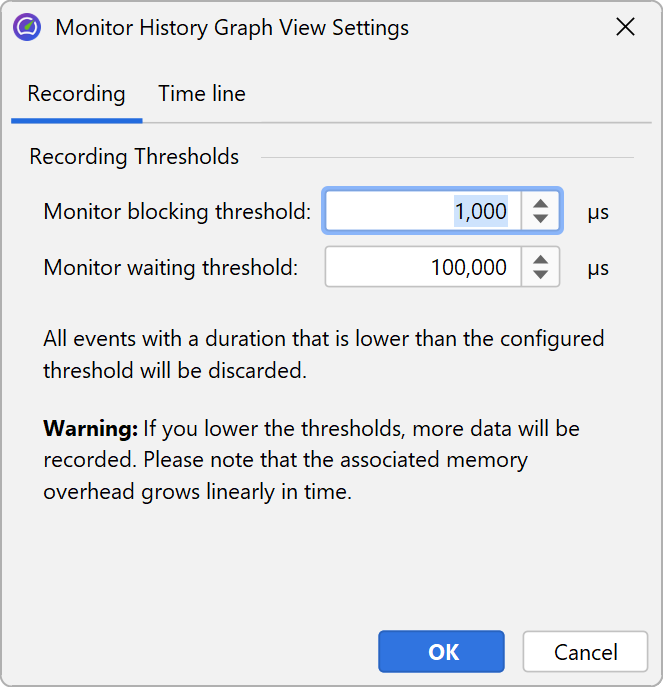This screenshot has width=663, height=687.
Task: Switch to the Recording tab
Action: pyautogui.click(x=76, y=94)
